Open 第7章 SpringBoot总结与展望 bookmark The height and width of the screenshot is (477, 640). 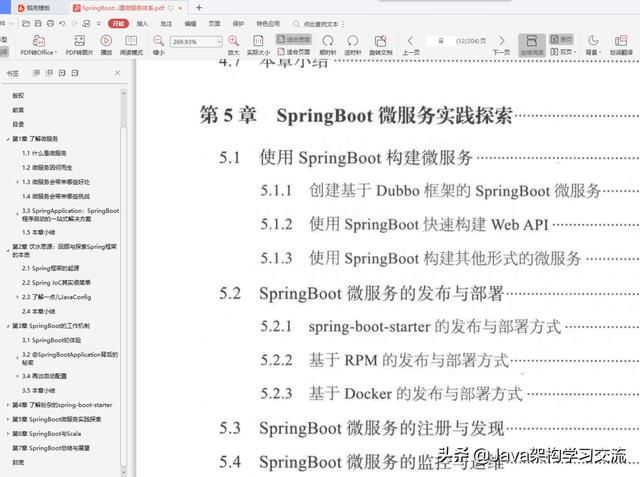pyautogui.click(x=51, y=448)
